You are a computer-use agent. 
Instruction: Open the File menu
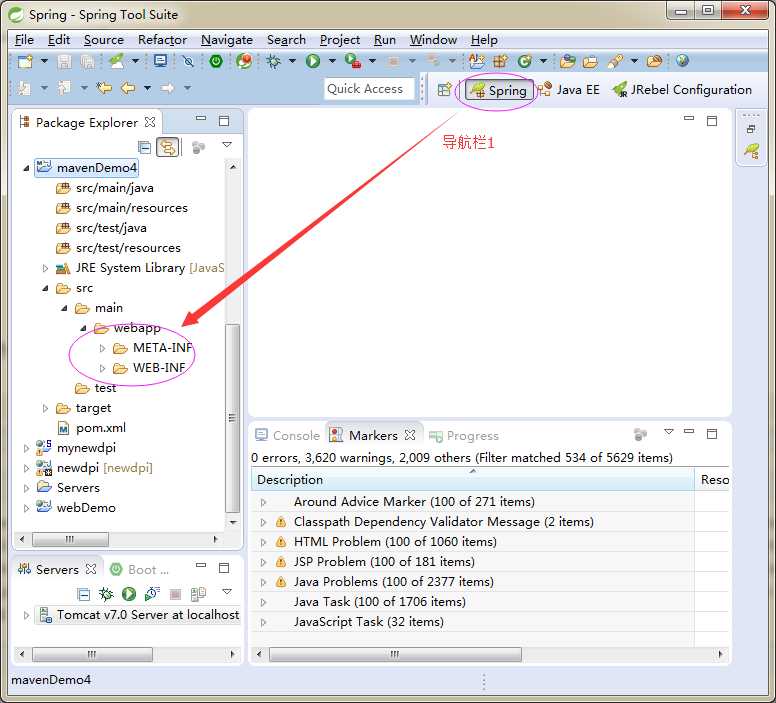[24, 40]
